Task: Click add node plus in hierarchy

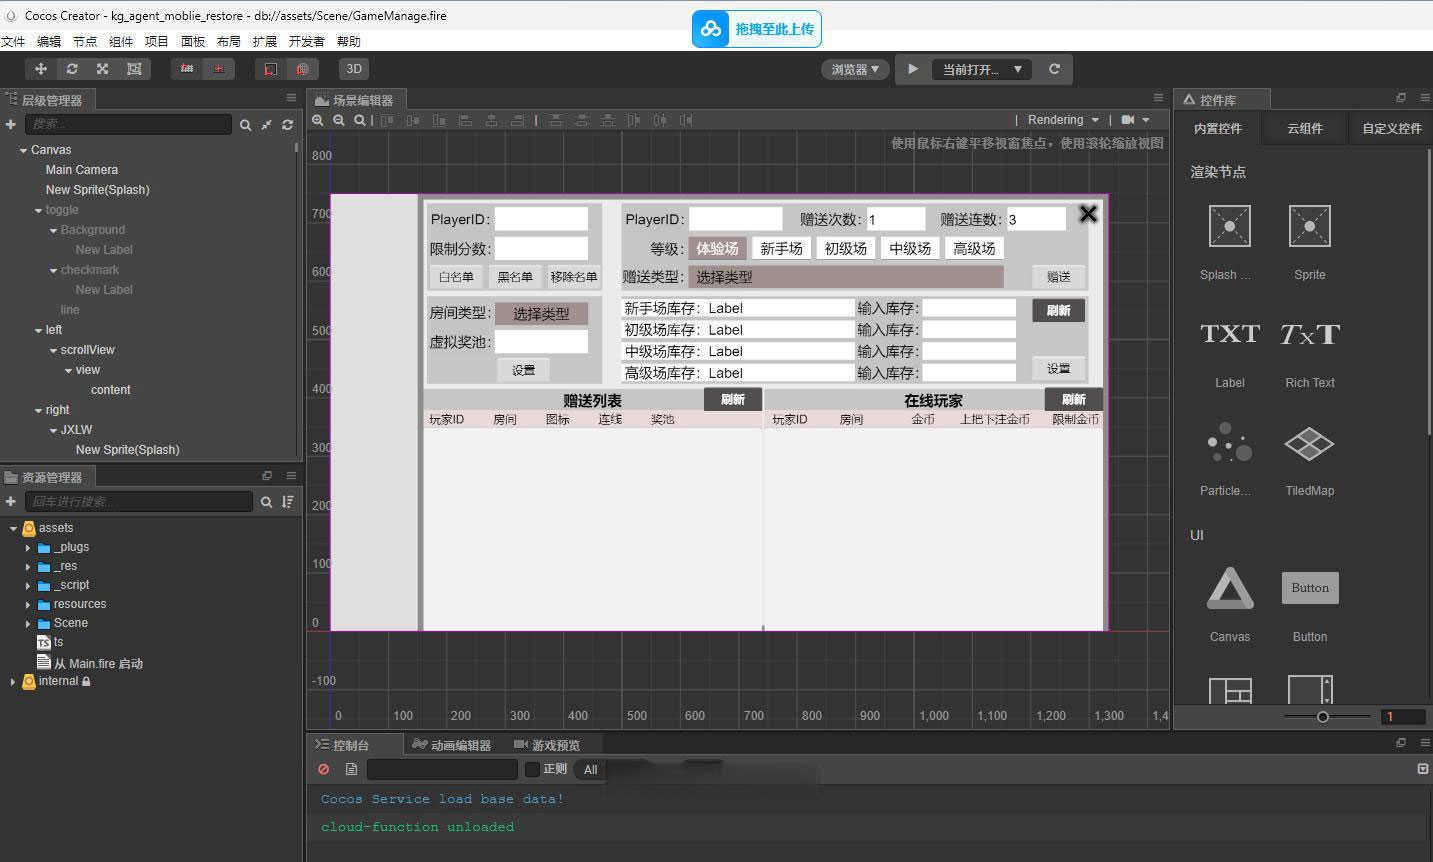Action: [x=11, y=124]
